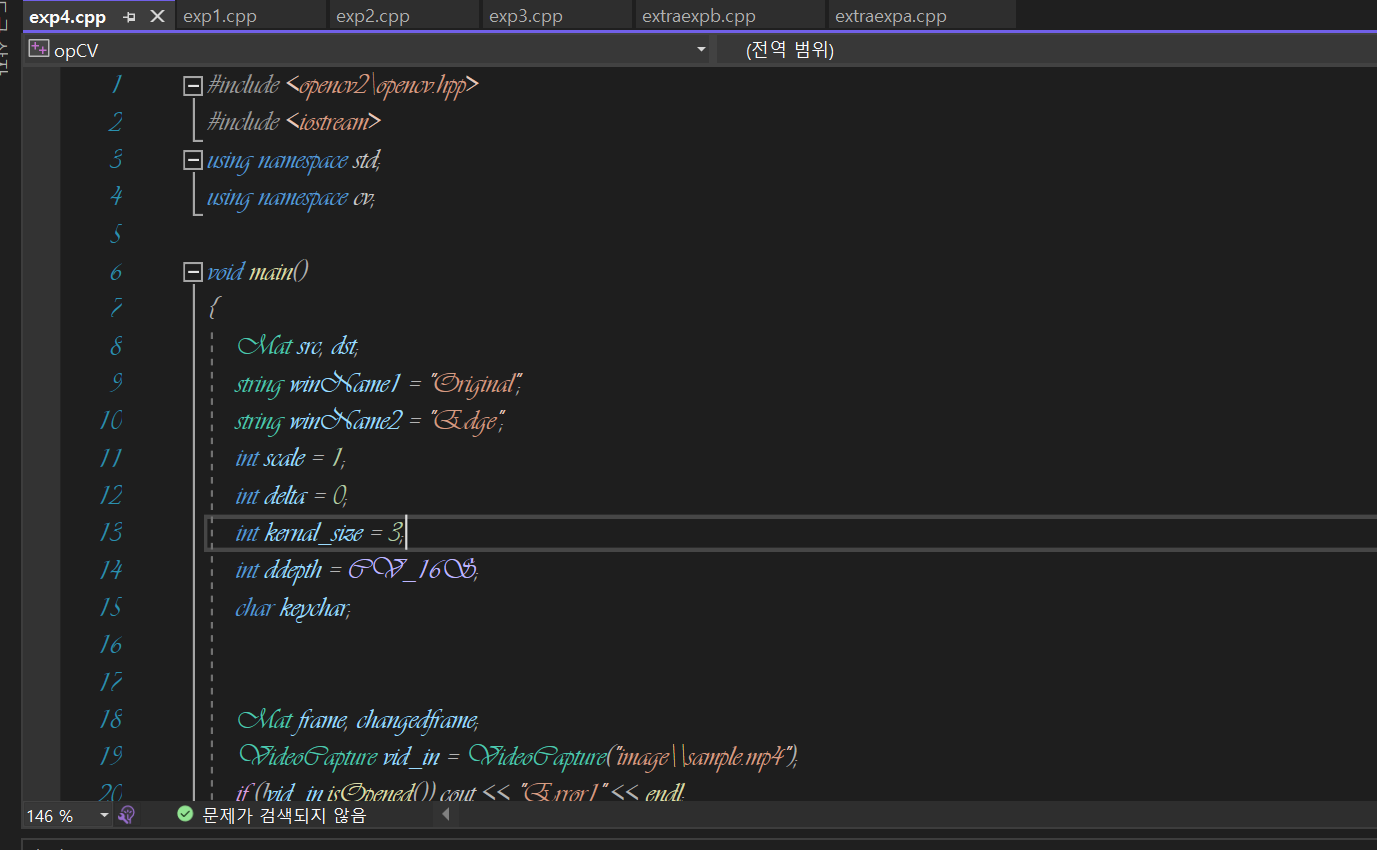Image resolution: width=1377 pixels, height=850 pixels.
Task: Click the opCV project icon
Action: pyautogui.click(x=39, y=50)
